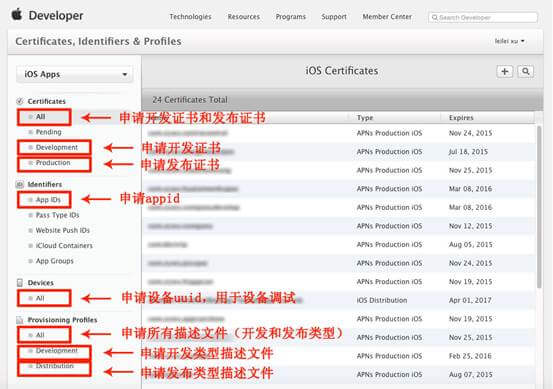Open App IDs under Identifiers
The width and height of the screenshot is (553, 389).
tap(48, 200)
